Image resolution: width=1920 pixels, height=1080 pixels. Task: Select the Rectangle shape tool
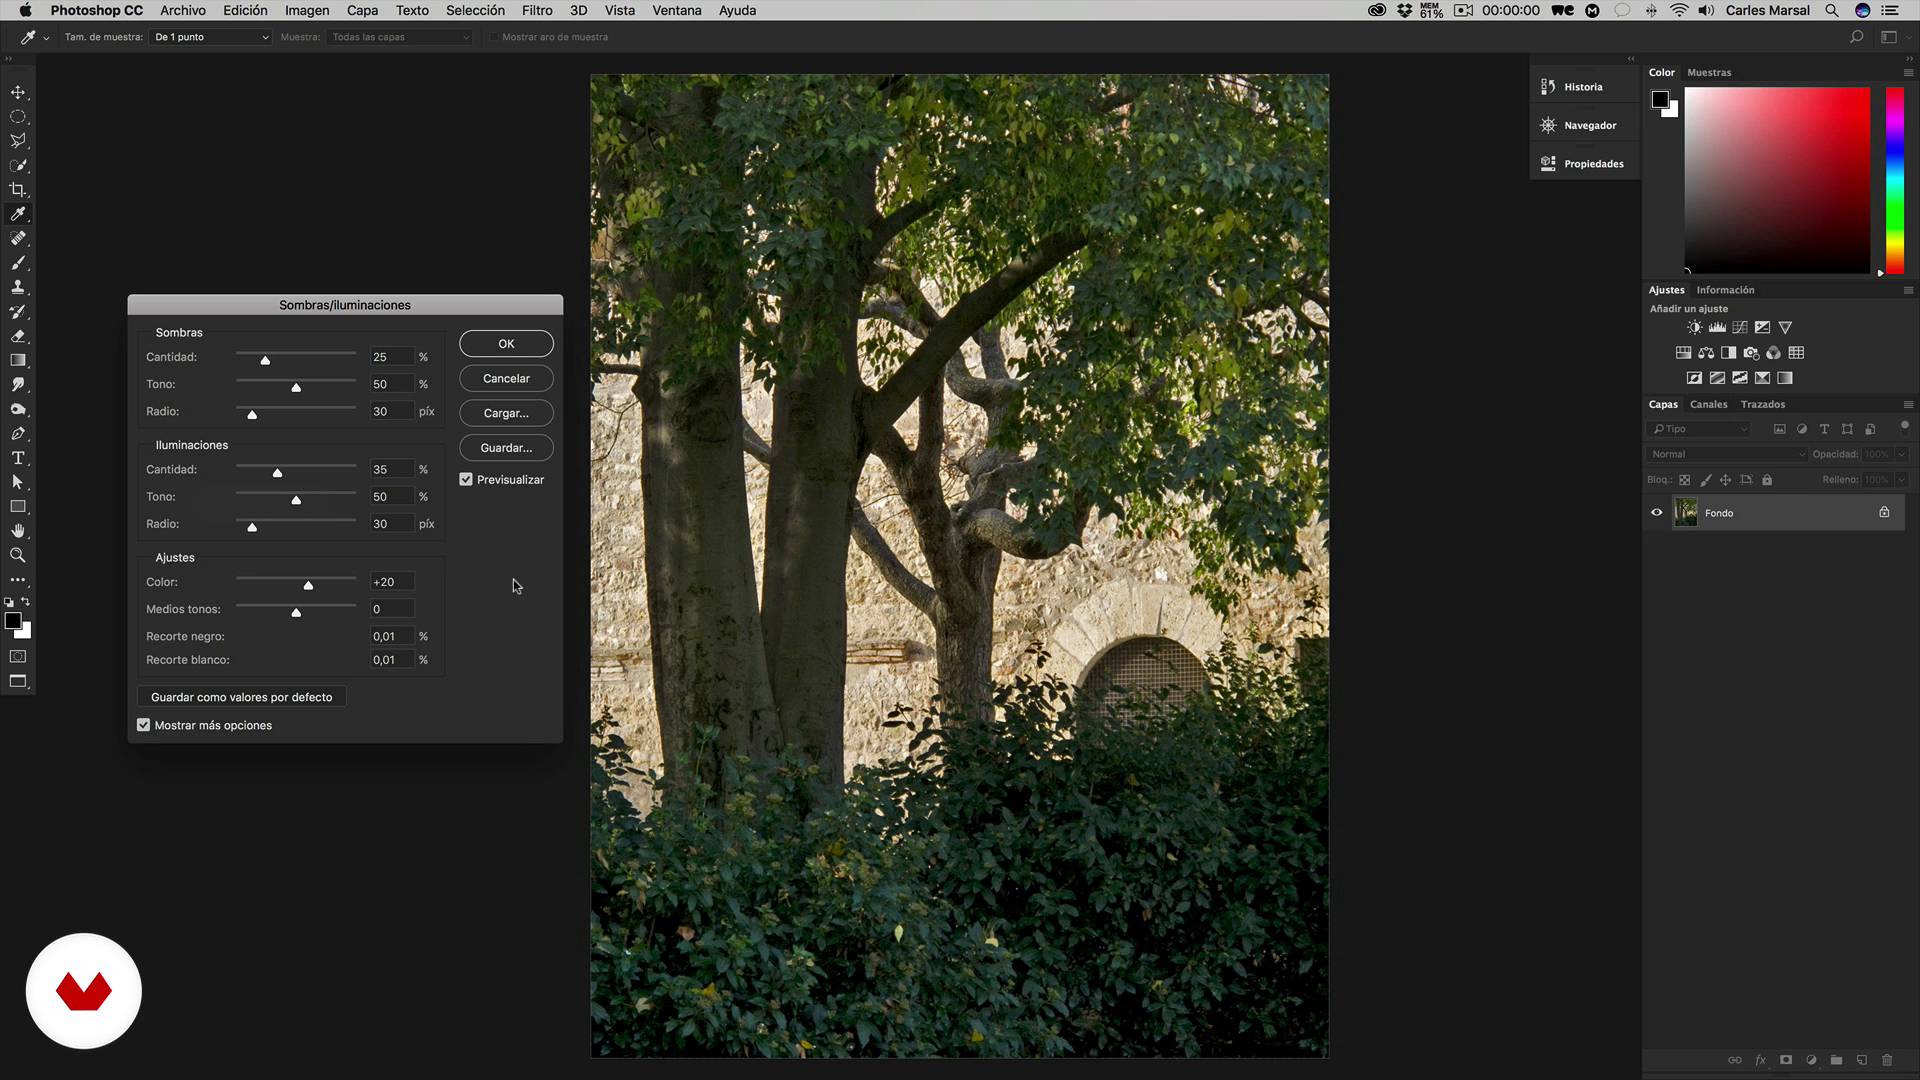click(18, 507)
